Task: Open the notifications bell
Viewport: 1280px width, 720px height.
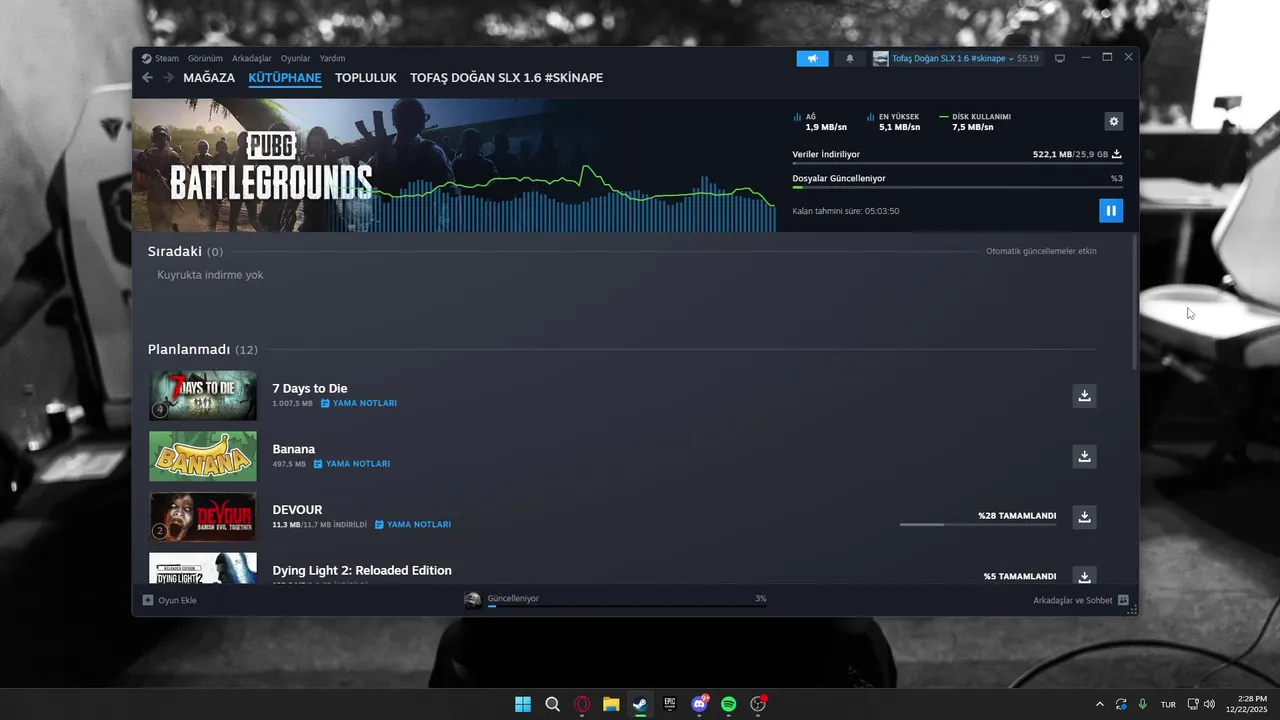Action: [x=850, y=58]
